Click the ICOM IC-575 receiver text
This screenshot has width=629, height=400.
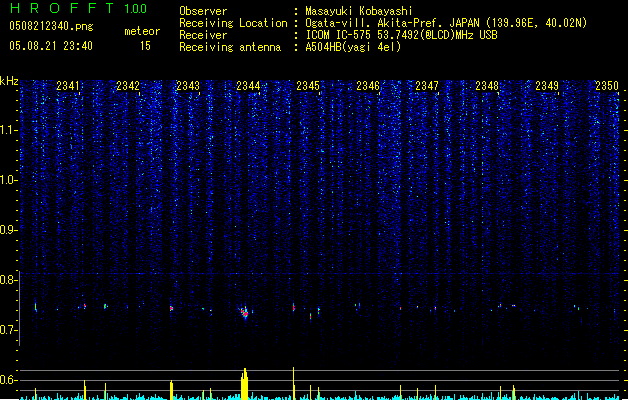[x=401, y=35]
